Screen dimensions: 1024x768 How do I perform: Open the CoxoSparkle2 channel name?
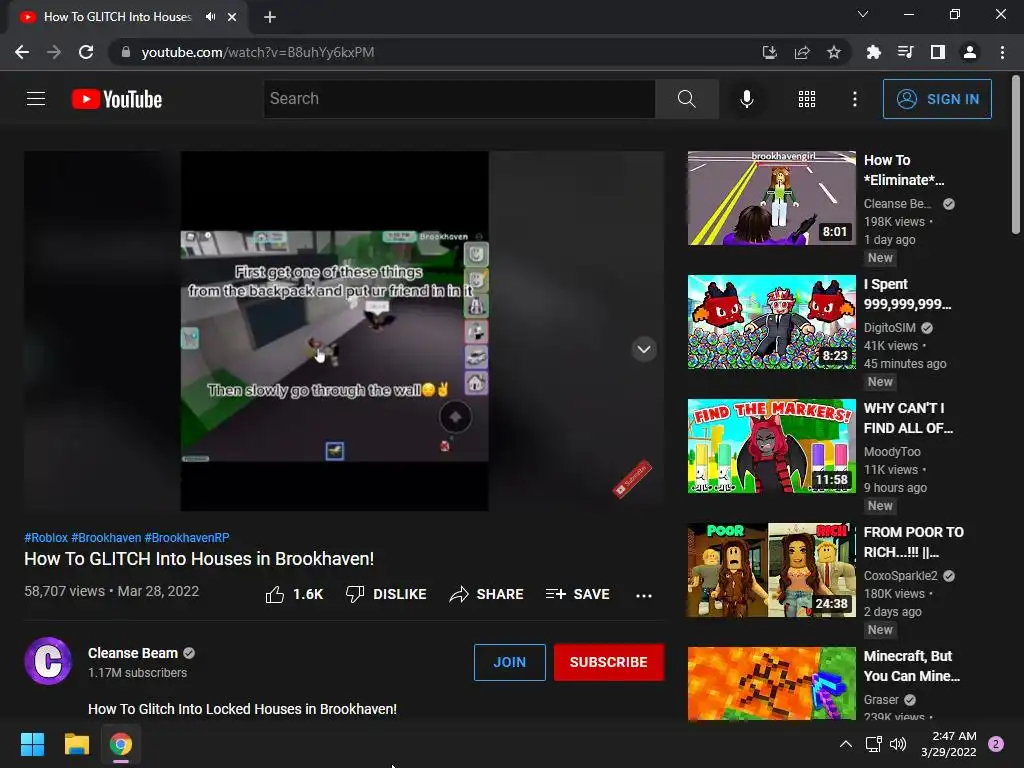click(901, 576)
